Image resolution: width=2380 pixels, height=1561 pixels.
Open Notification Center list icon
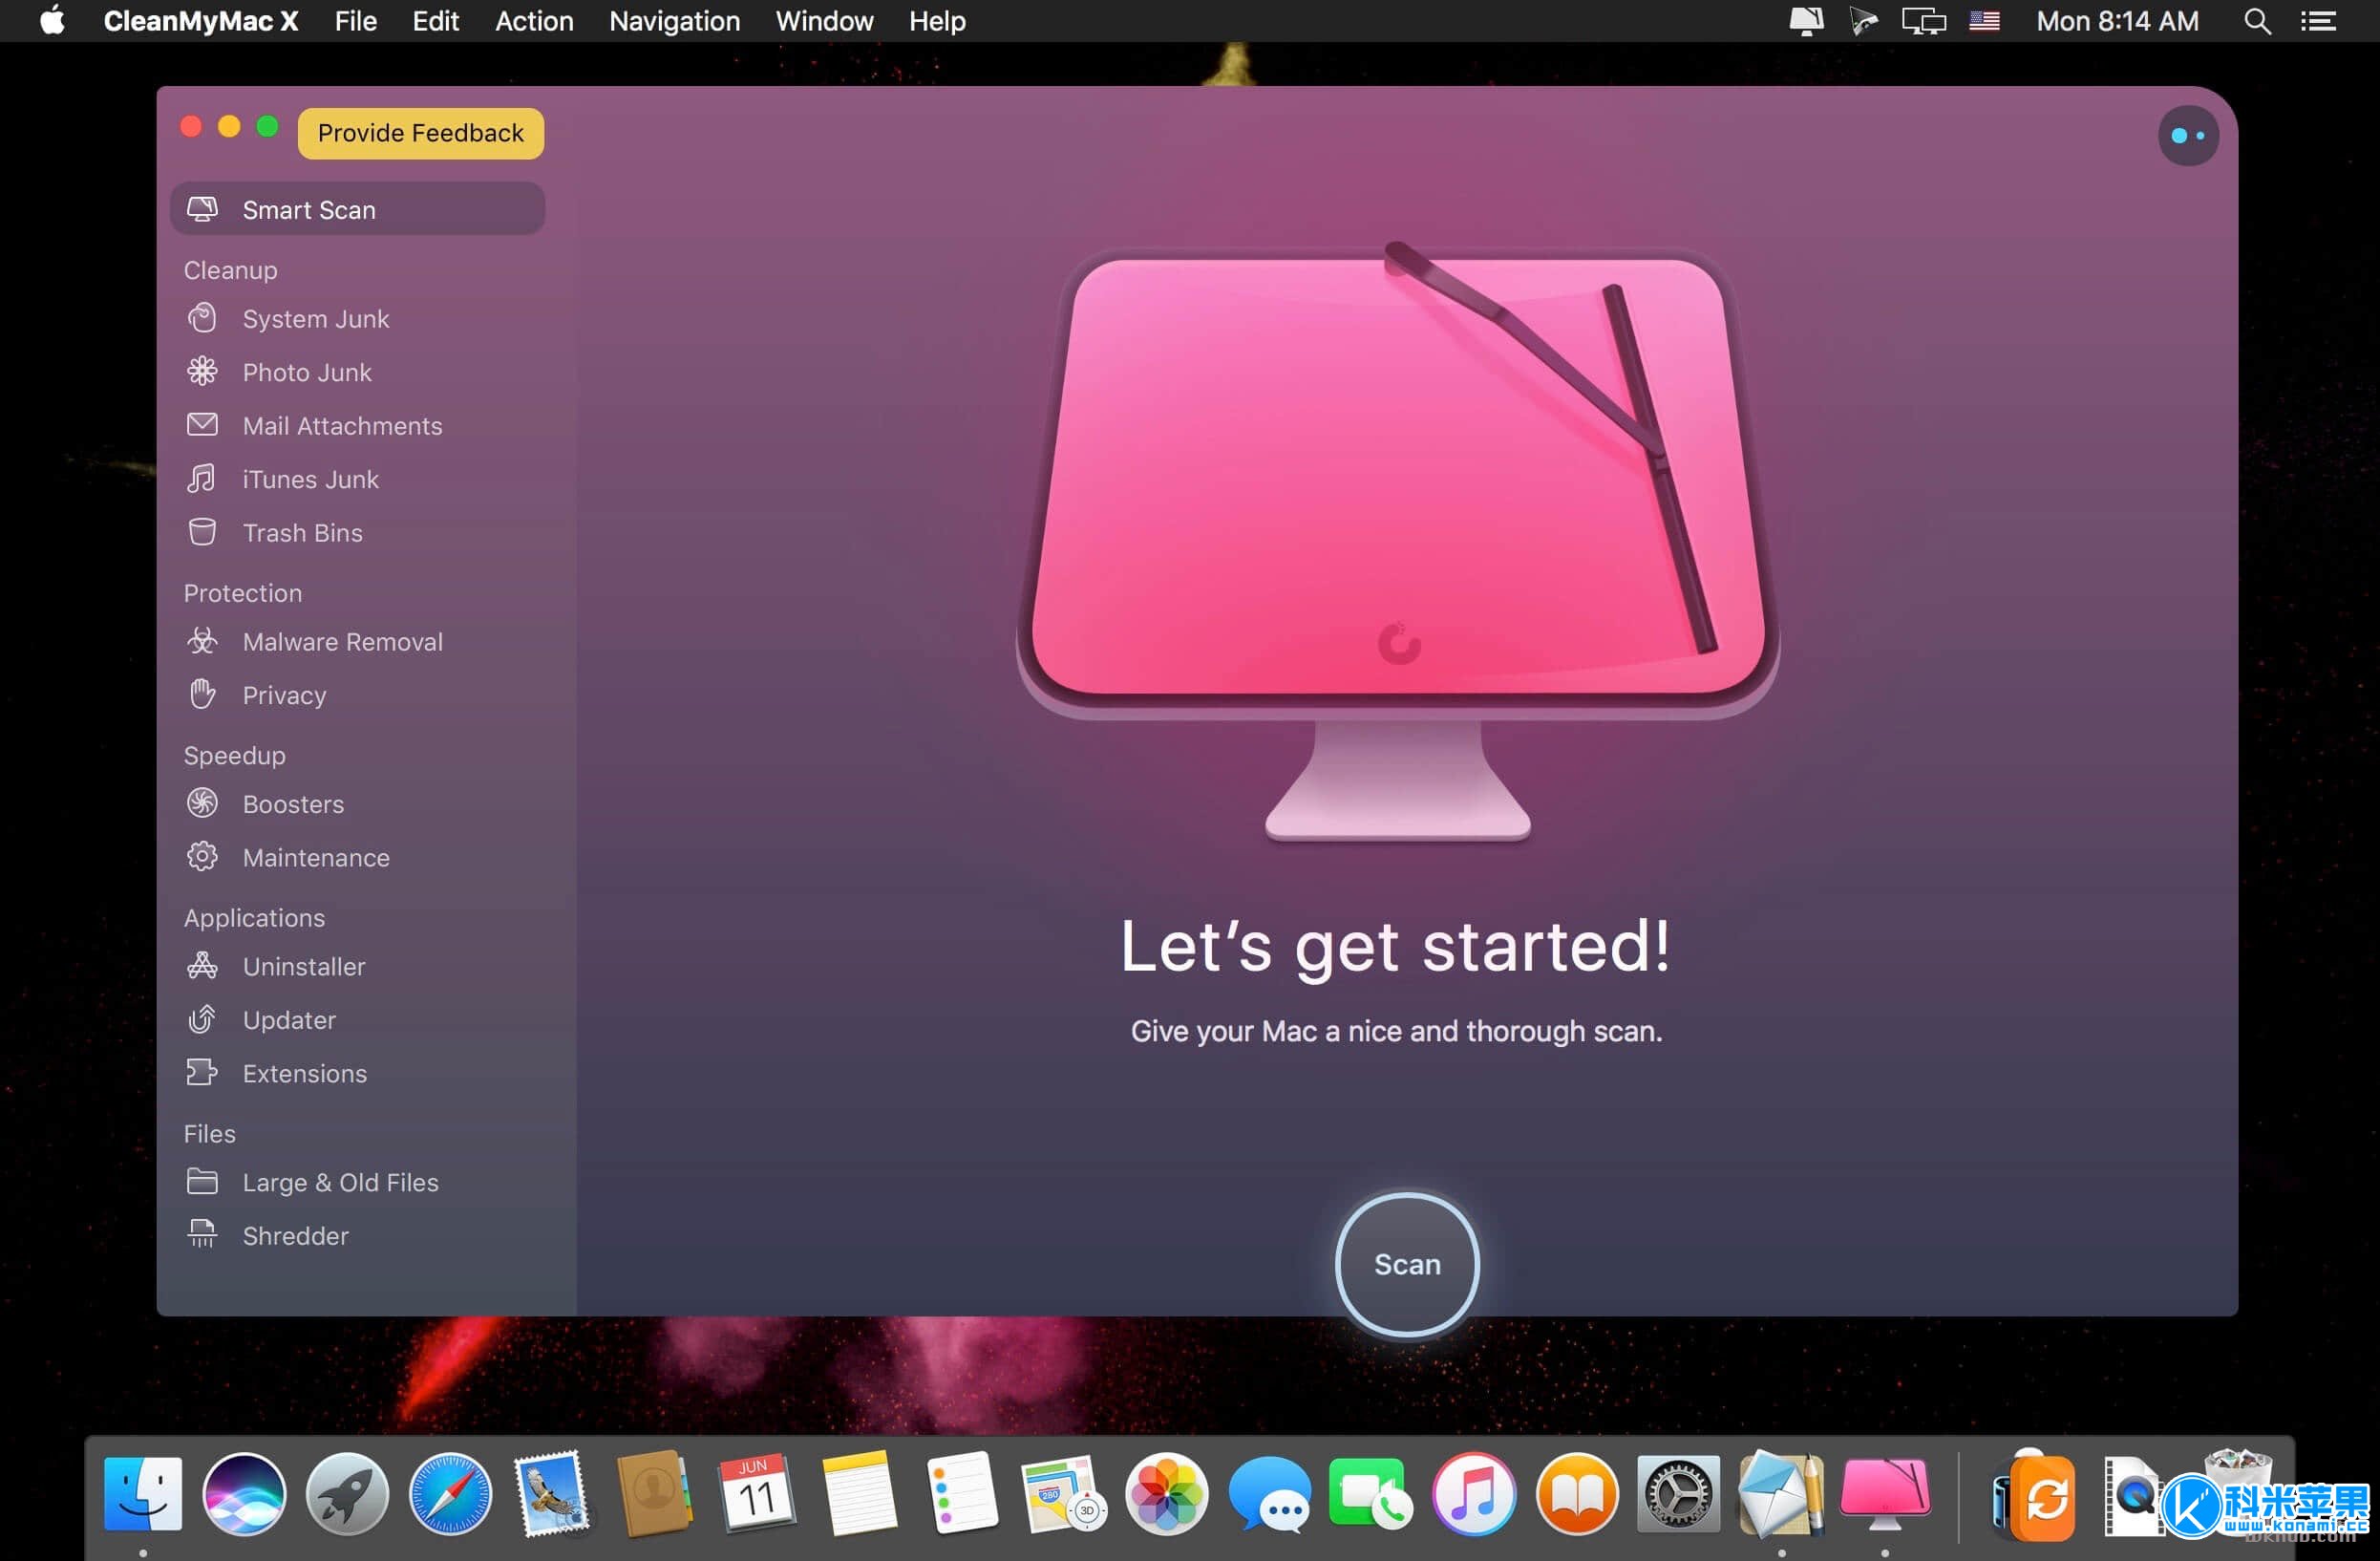2318,21
